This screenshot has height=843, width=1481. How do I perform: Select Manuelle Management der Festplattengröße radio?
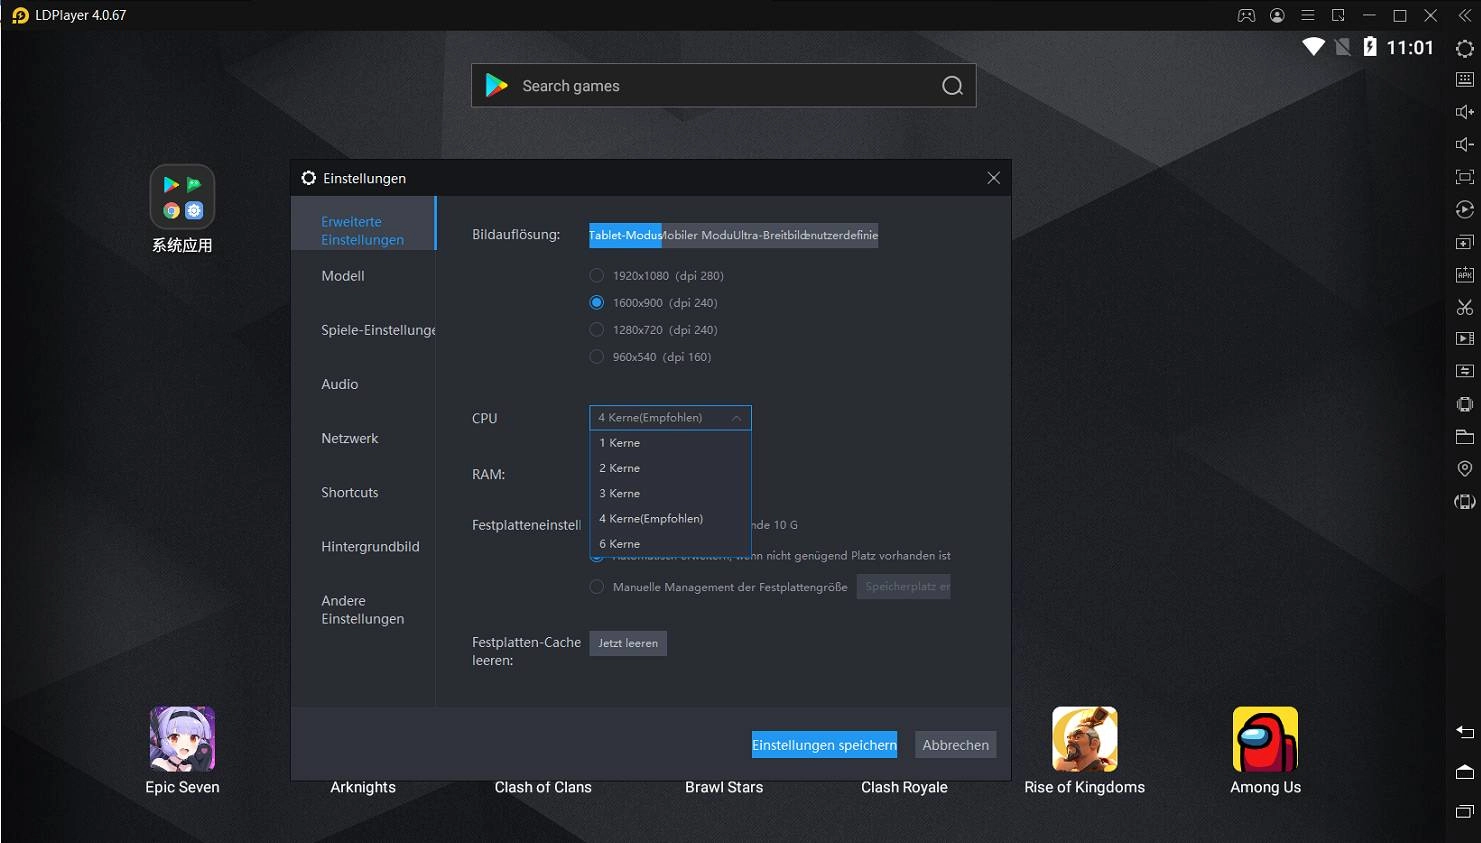(597, 587)
